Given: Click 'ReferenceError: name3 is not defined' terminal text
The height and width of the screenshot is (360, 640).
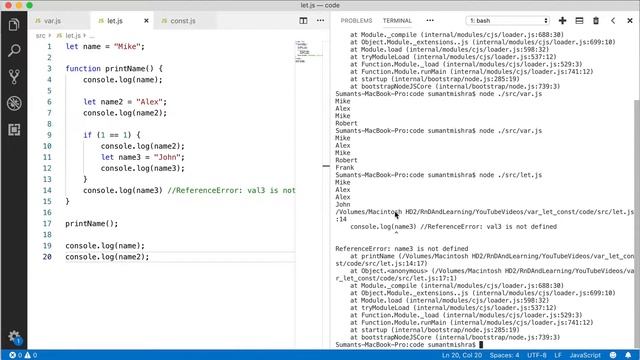Looking at the screenshot, I should [x=402, y=249].
